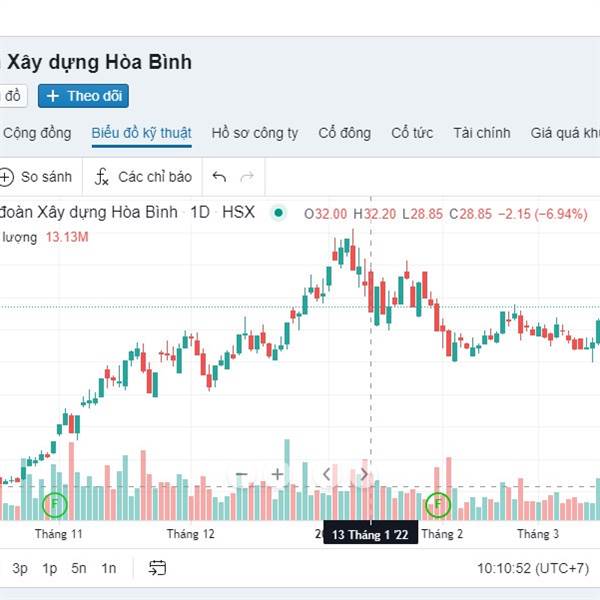
Task: Zoom out chart with minus button
Action: pyautogui.click(x=241, y=474)
